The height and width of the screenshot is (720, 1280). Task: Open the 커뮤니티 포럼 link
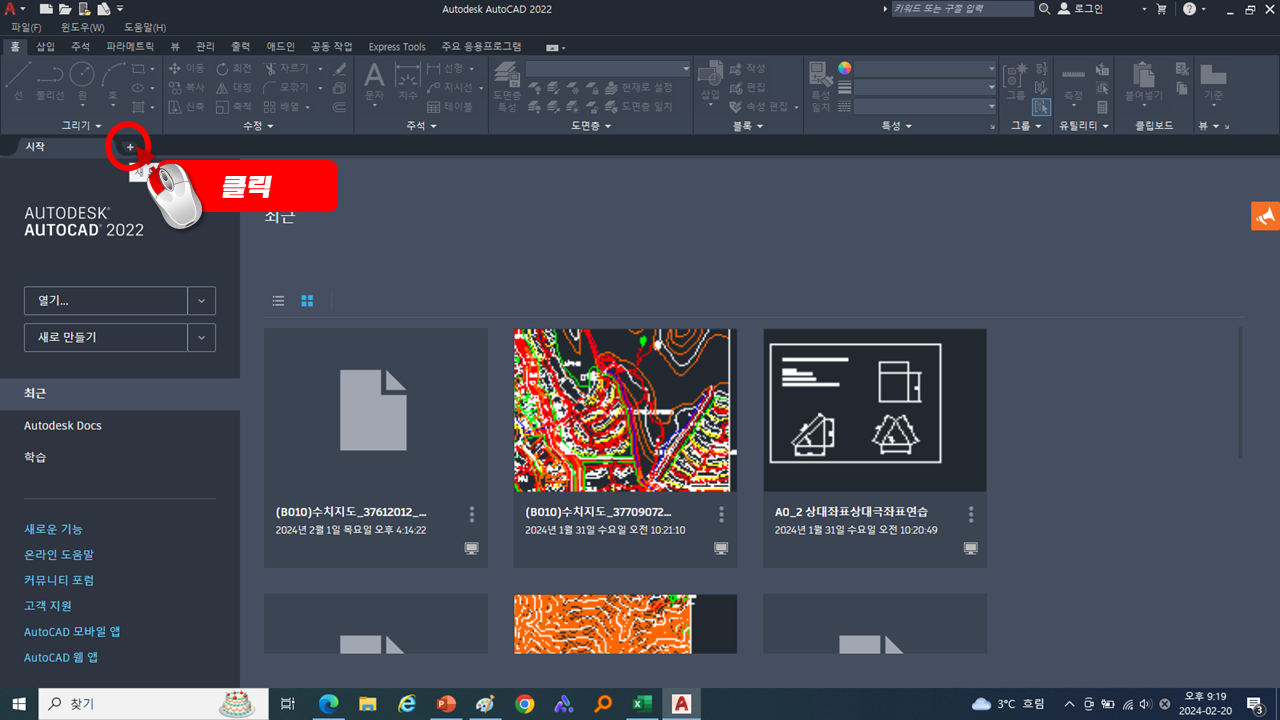click(59, 580)
